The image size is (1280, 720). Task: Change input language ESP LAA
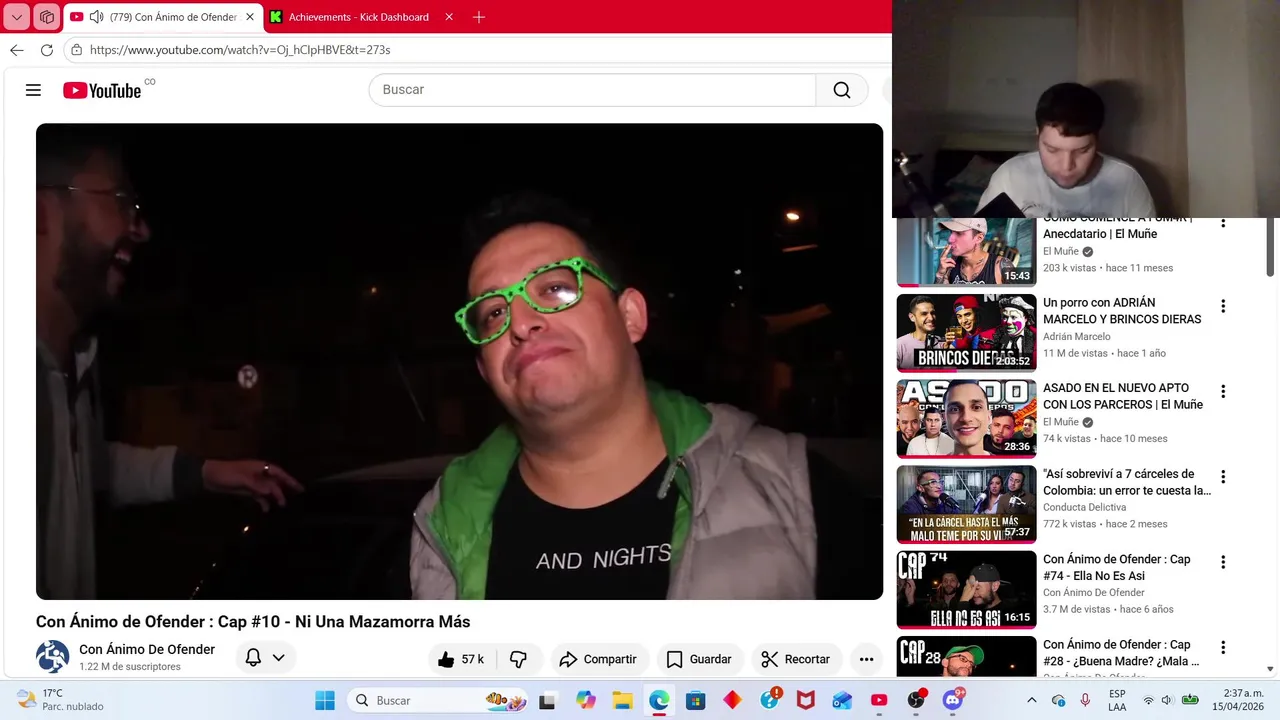coord(1117,700)
